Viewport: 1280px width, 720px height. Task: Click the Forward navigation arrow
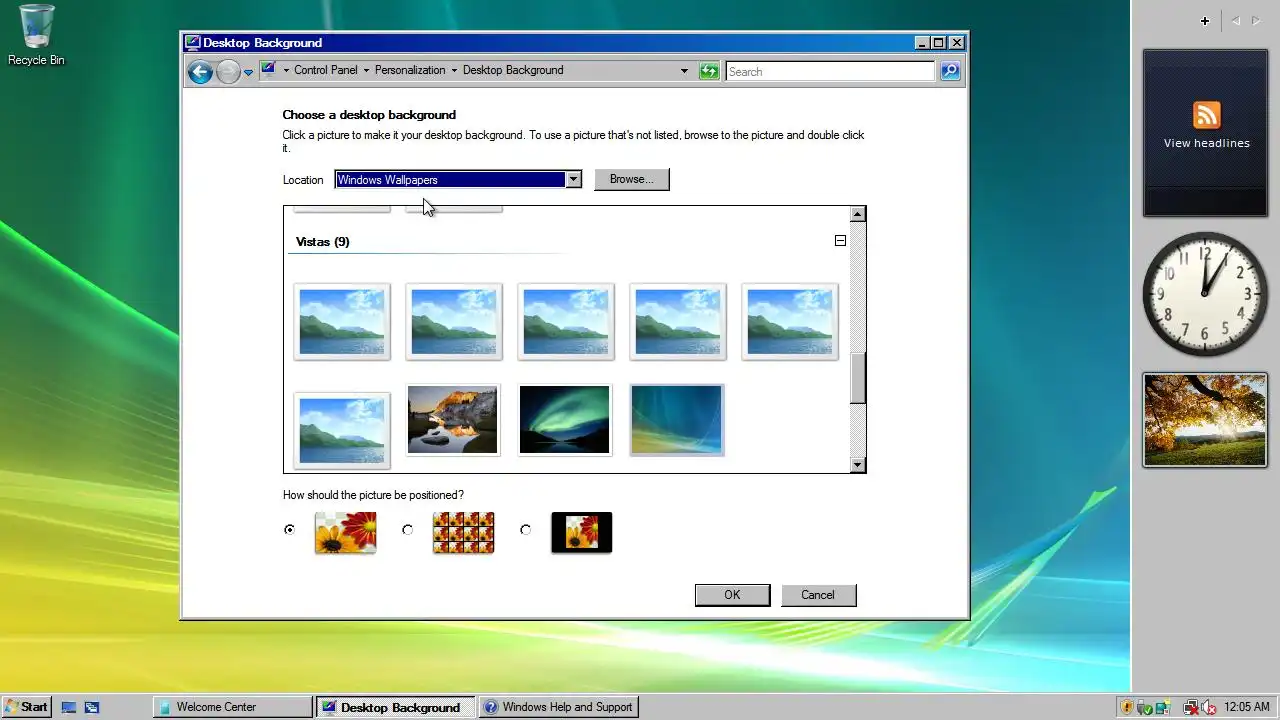click(x=228, y=71)
